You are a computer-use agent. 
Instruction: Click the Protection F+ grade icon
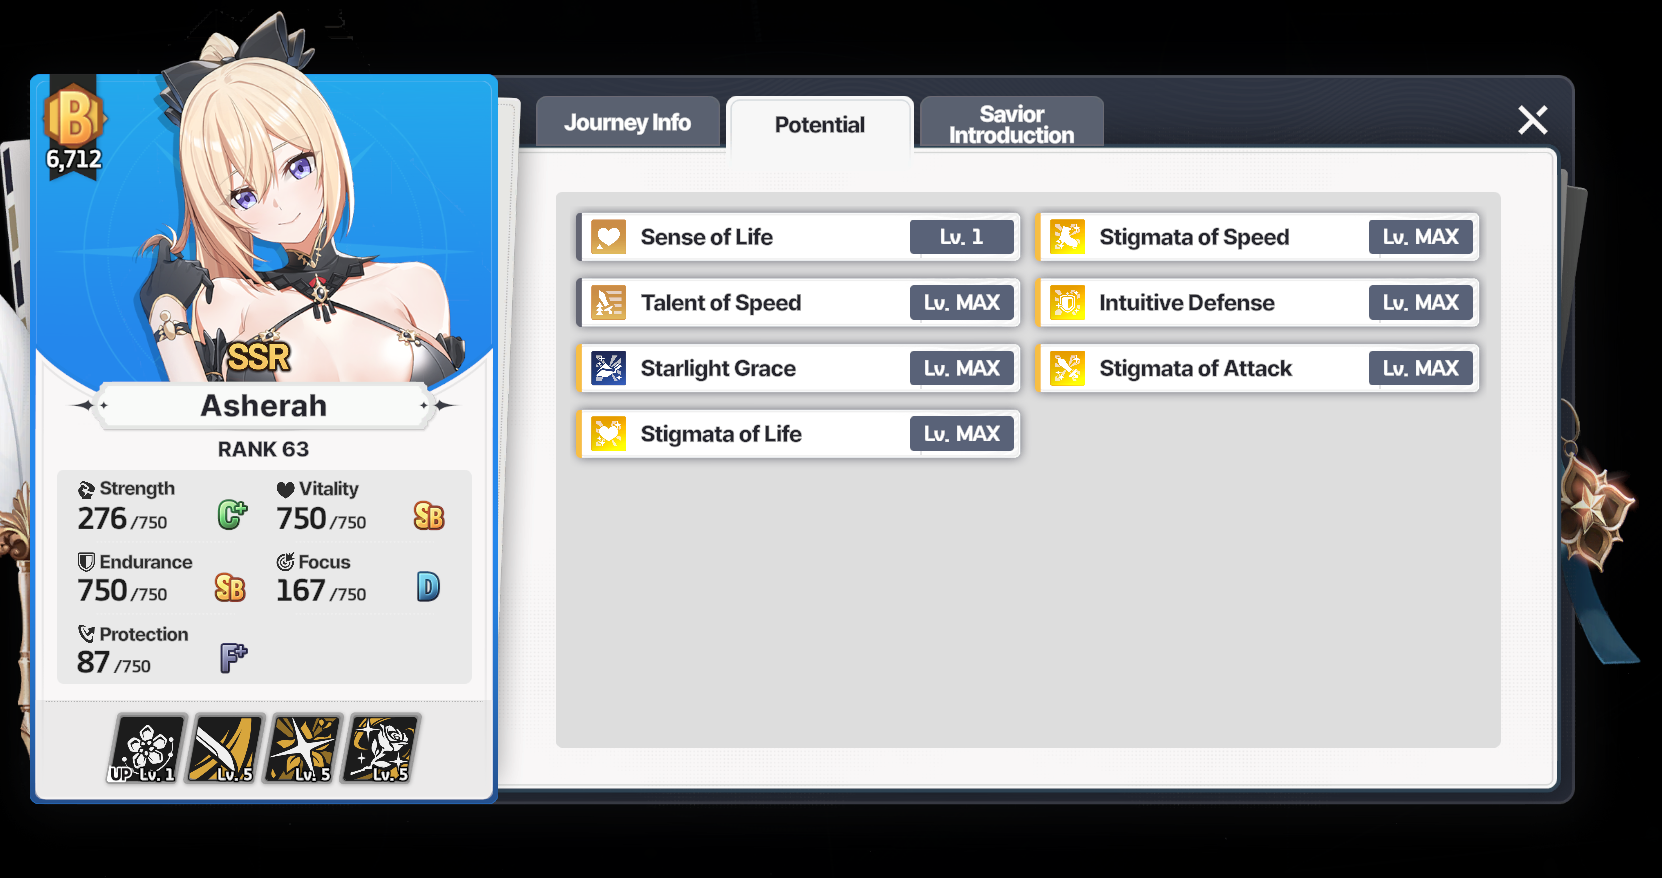[233, 657]
